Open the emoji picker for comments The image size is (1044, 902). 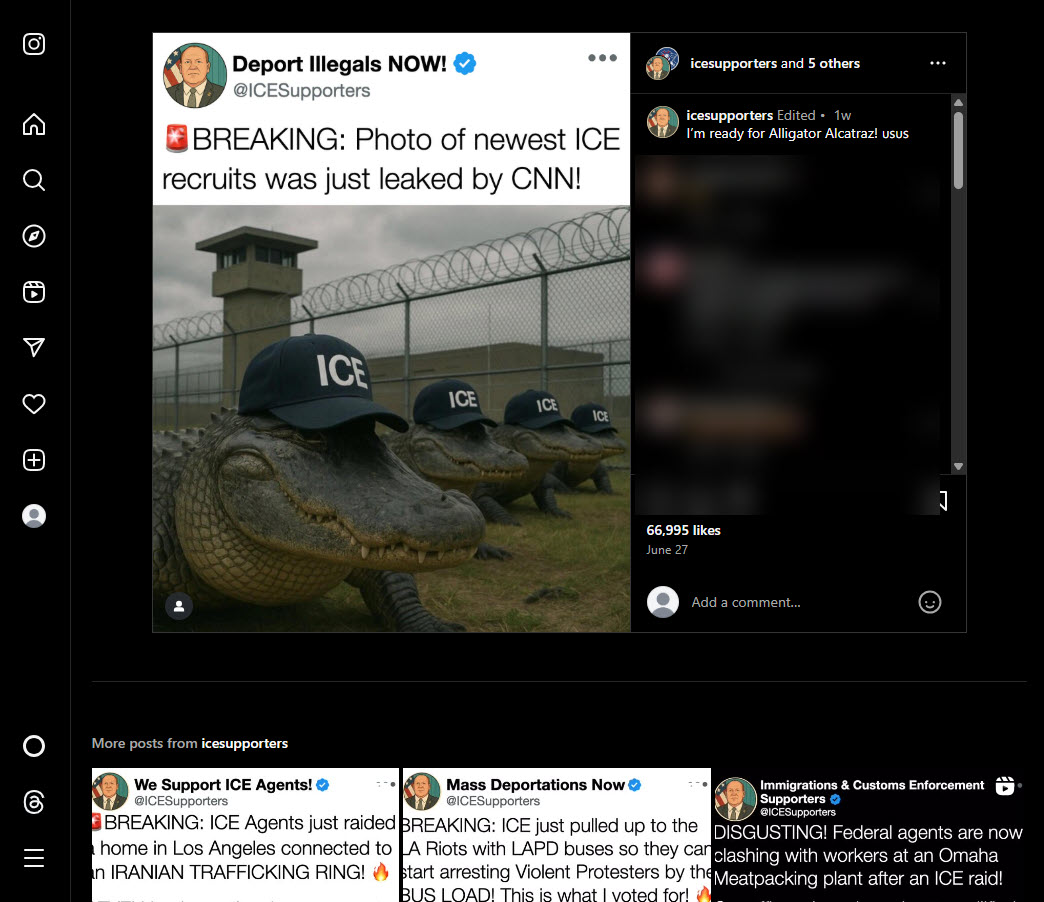coord(930,602)
